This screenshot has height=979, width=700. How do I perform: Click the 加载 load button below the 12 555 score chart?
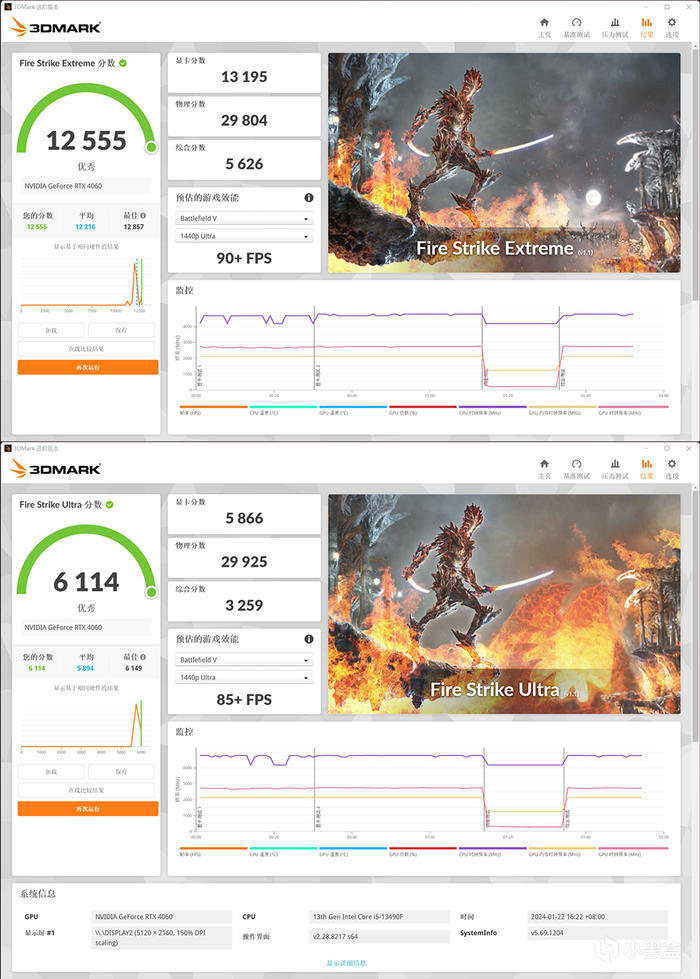coord(51,330)
